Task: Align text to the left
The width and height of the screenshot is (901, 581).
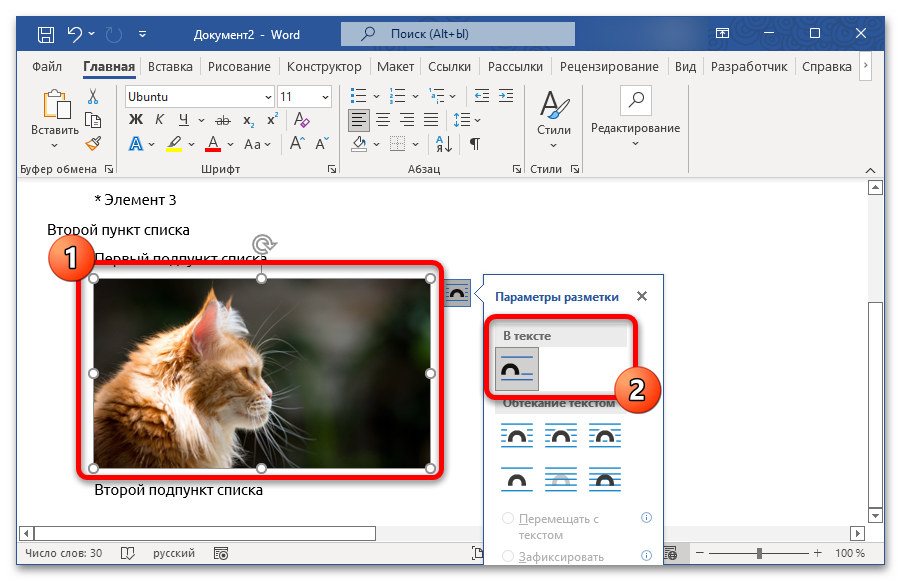Action: click(x=359, y=120)
